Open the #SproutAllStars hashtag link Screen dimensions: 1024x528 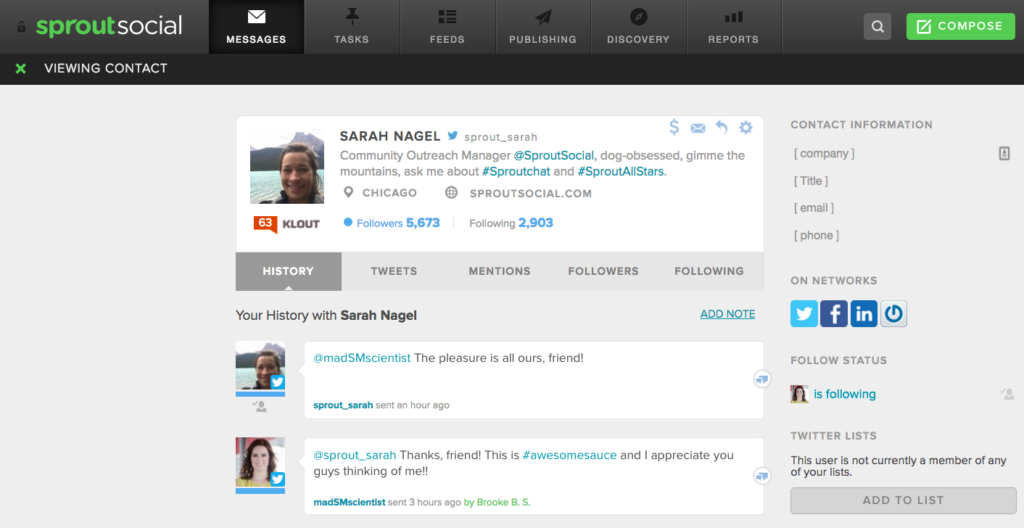(620, 172)
